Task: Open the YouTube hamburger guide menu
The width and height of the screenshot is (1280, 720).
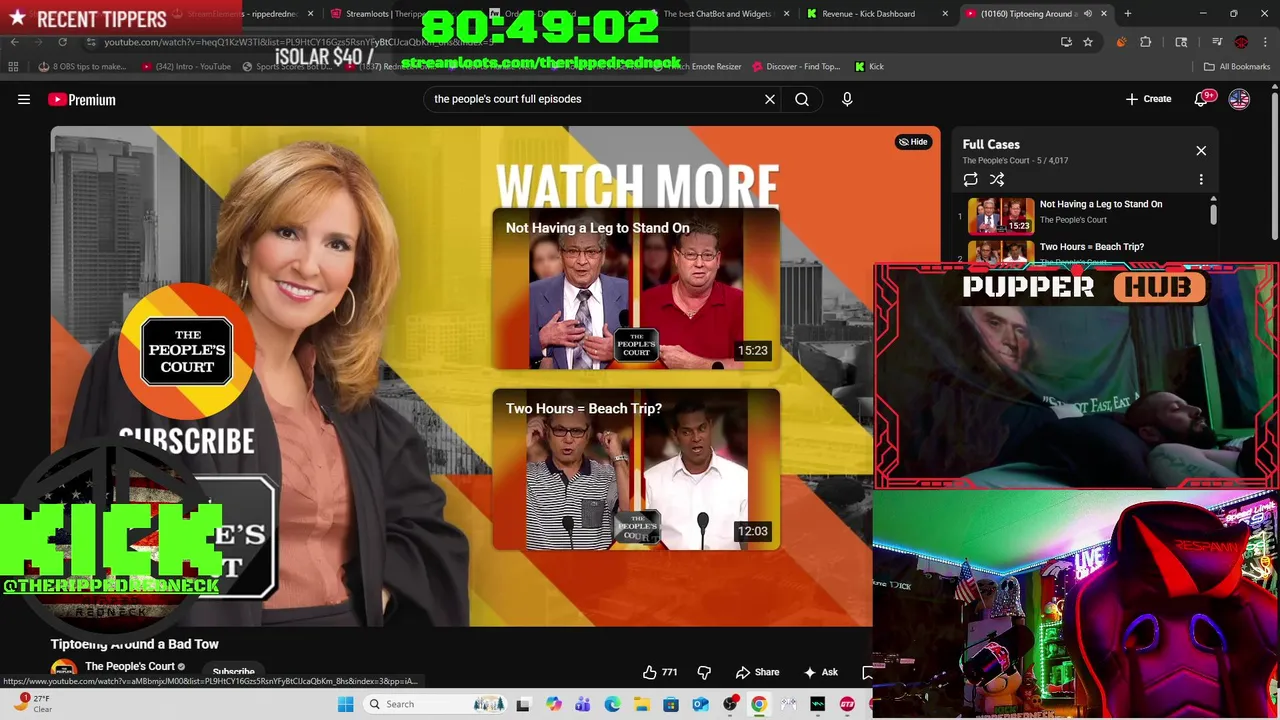Action: (x=24, y=99)
